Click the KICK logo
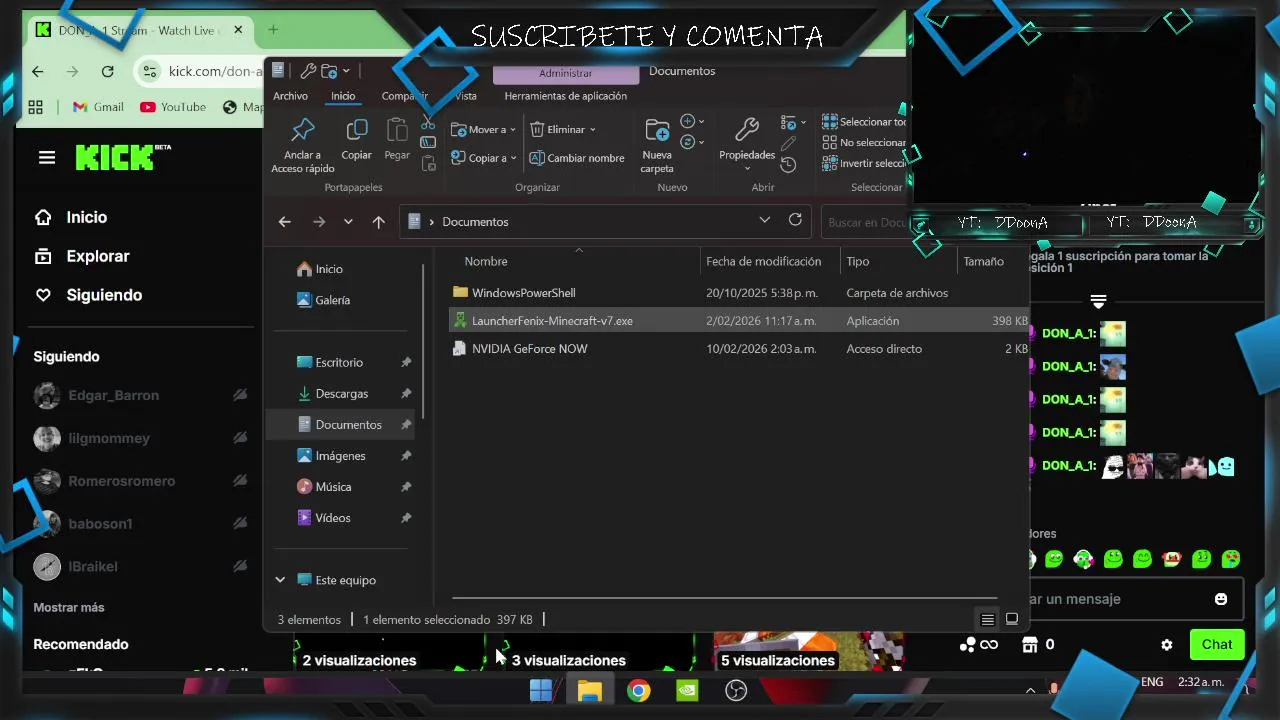1280x720 pixels. pyautogui.click(x=122, y=156)
